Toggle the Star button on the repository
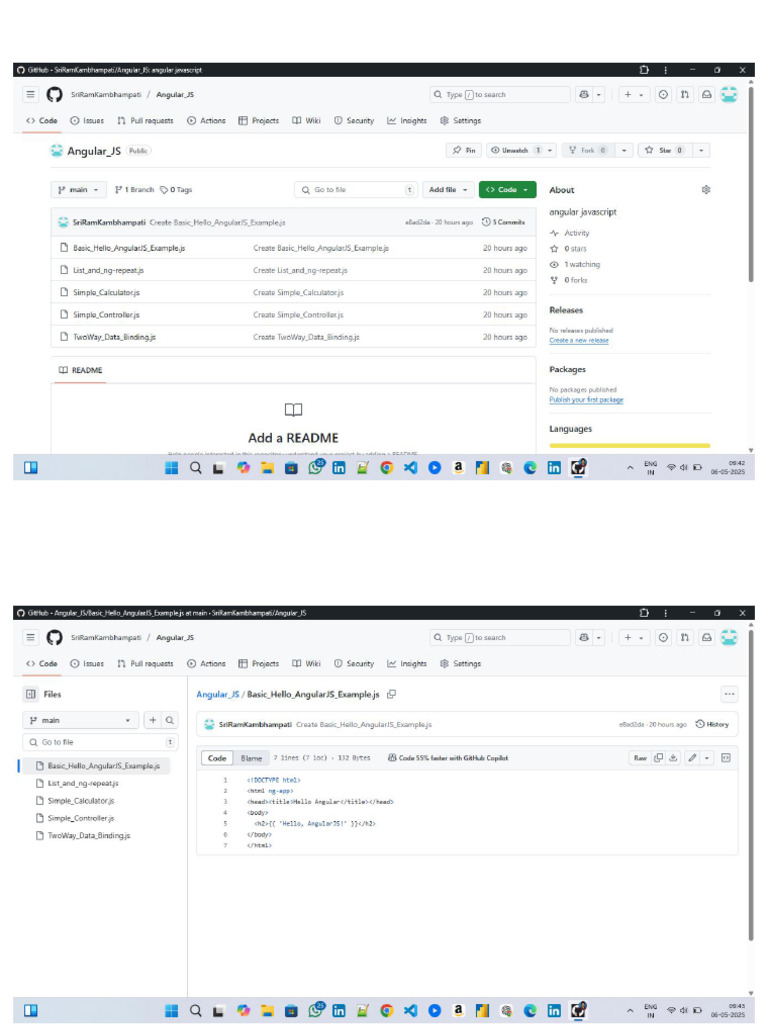The height and width of the screenshot is (1024, 768). pos(664,150)
